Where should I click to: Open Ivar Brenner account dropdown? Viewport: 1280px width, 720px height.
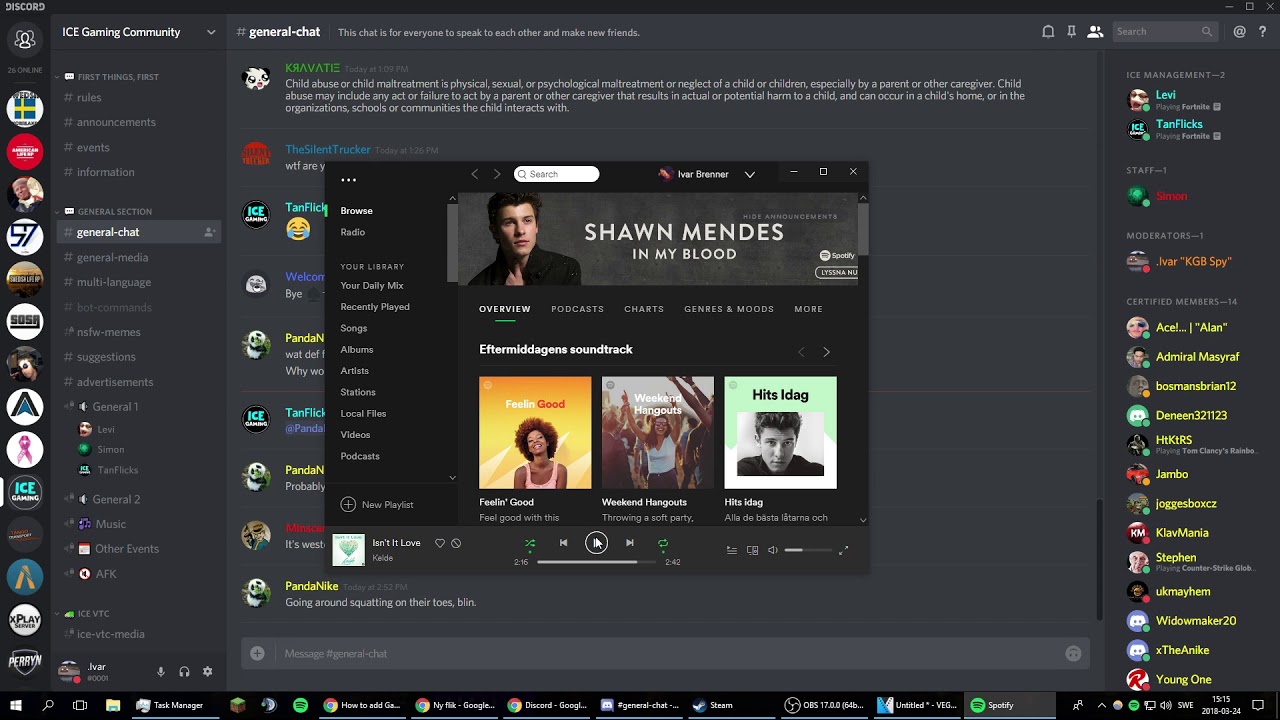pos(749,174)
